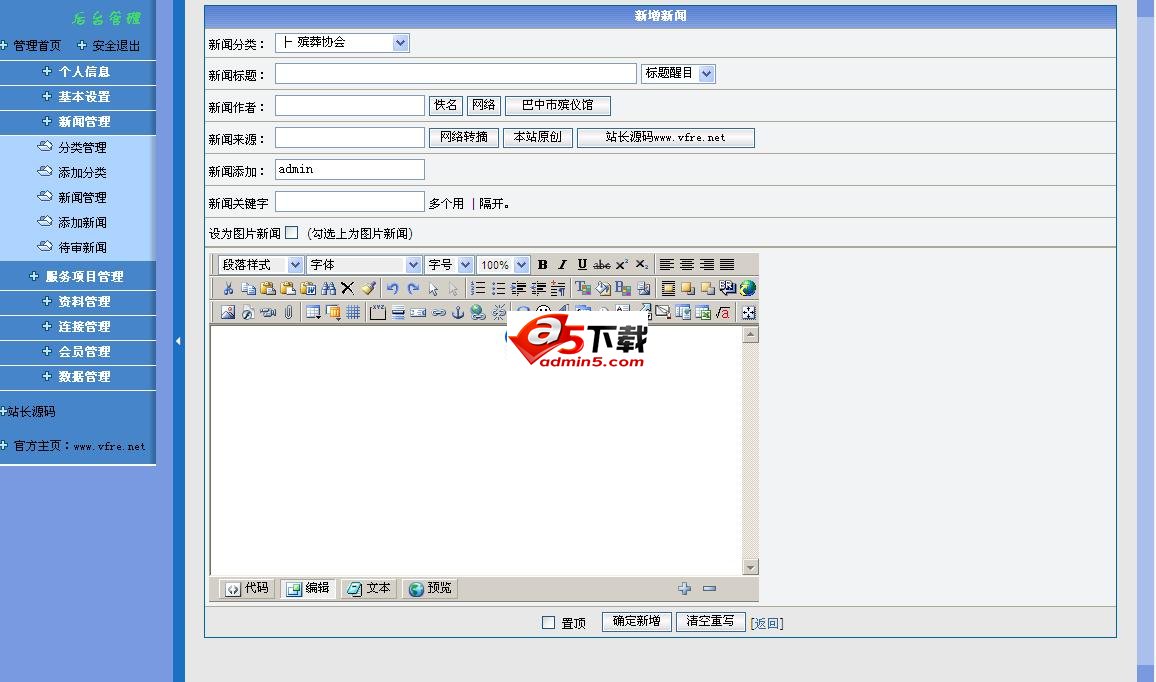Apply subscript formatting
Screen dimensions: 1156x682
click(642, 265)
